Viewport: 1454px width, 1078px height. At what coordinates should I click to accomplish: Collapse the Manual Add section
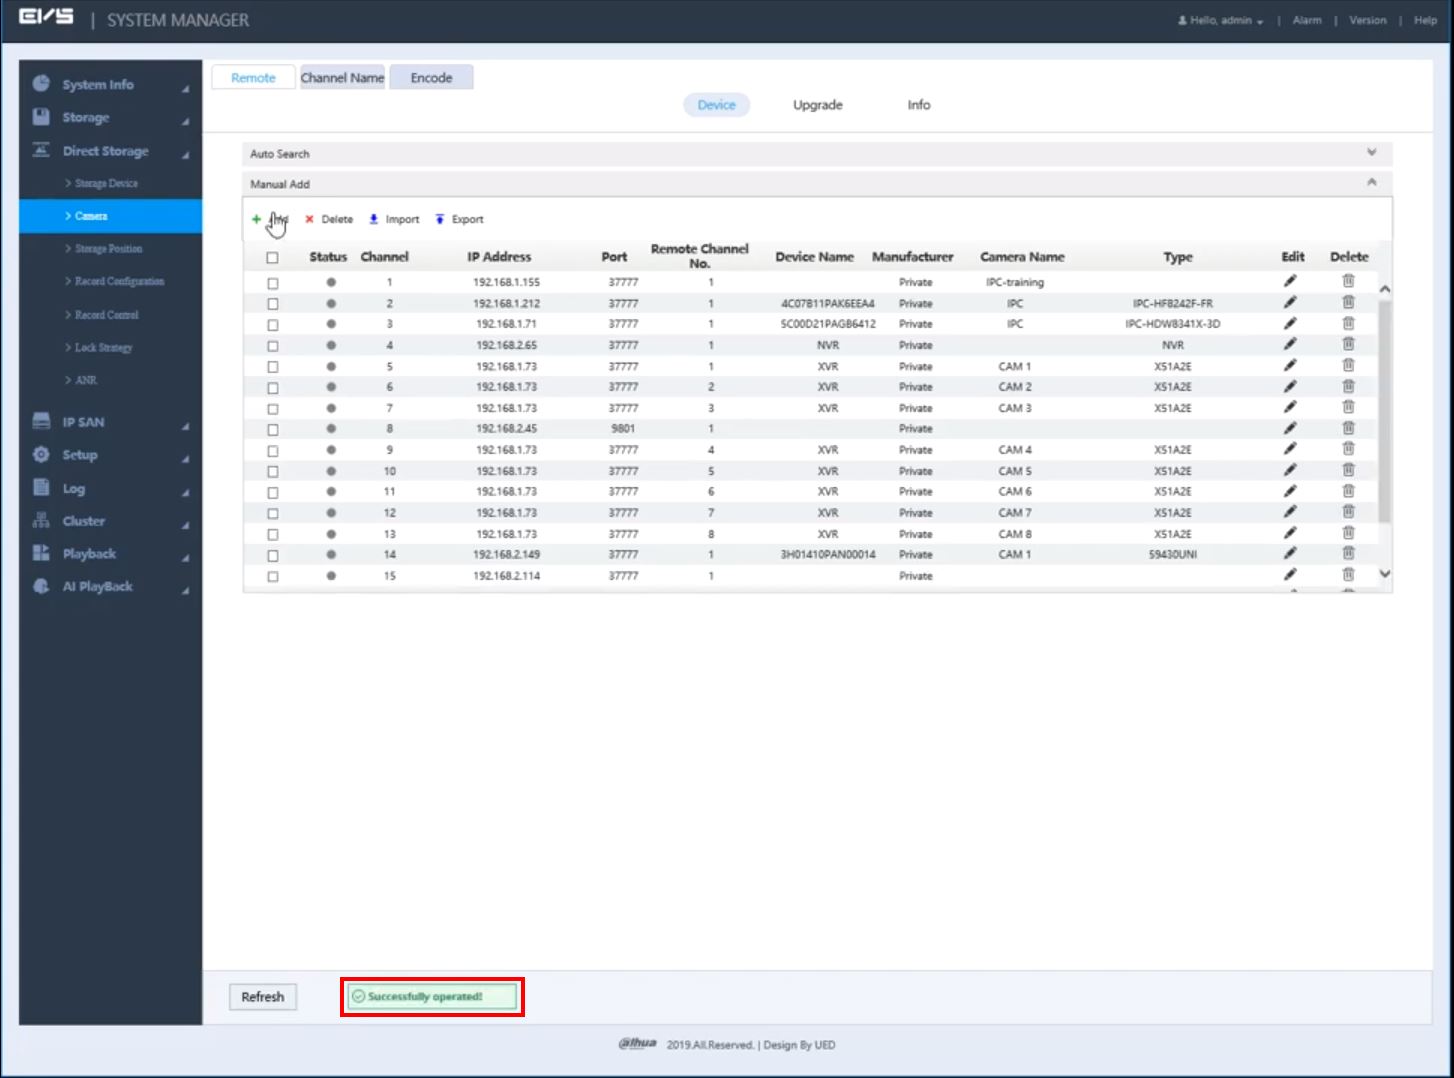pyautogui.click(x=1371, y=183)
